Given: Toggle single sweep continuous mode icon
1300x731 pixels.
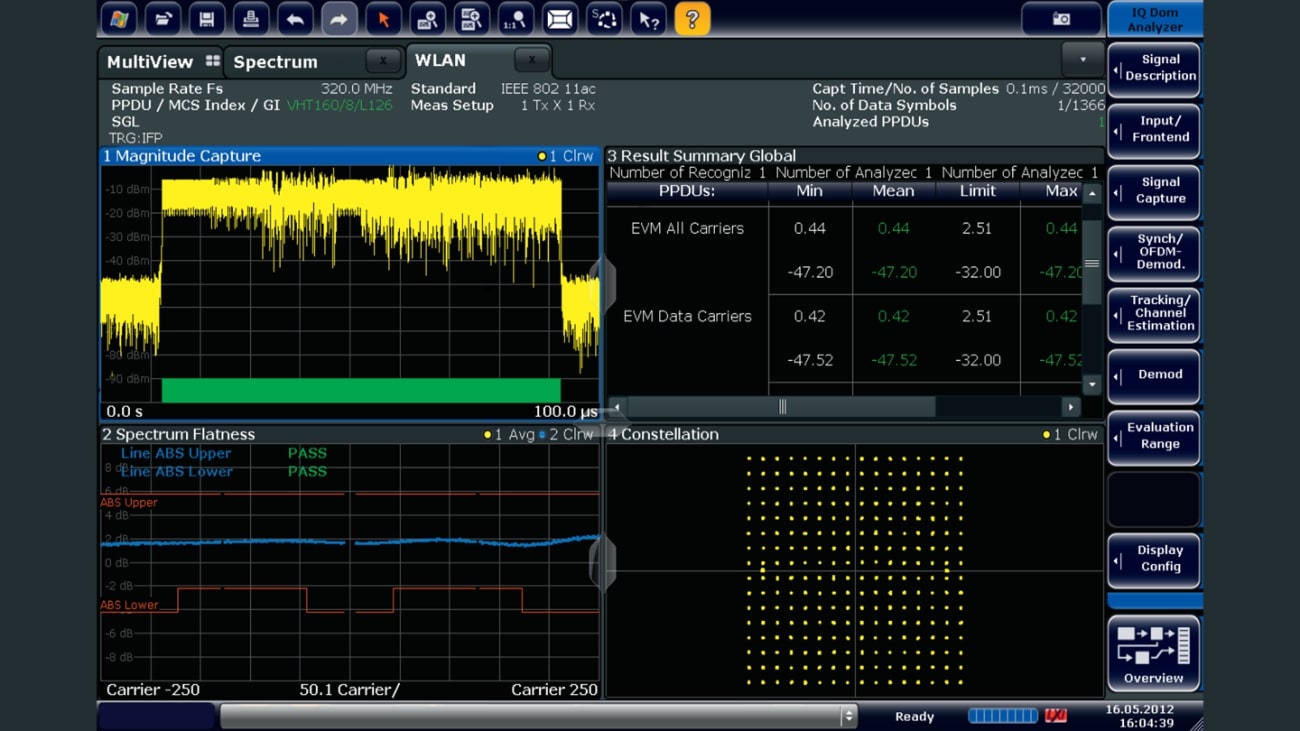Looking at the screenshot, I should pyautogui.click(x=603, y=18).
